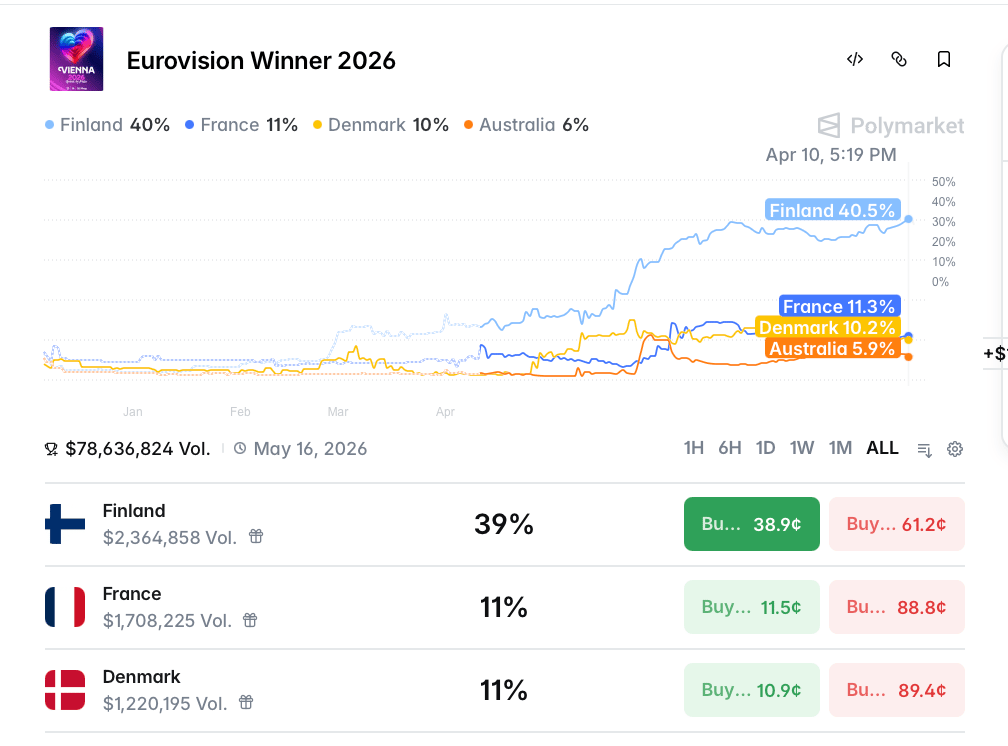The height and width of the screenshot is (746, 1008).
Task: Click the gift rewards icon for France
Action: point(250,620)
